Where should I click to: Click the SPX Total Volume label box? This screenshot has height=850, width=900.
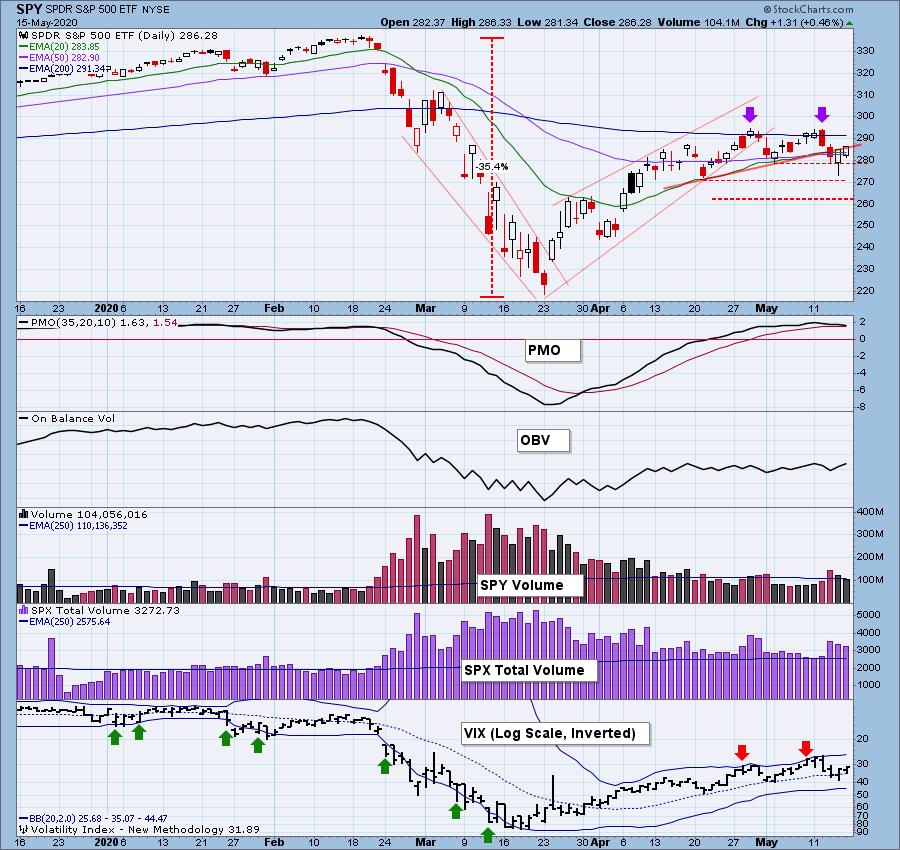[x=529, y=670]
